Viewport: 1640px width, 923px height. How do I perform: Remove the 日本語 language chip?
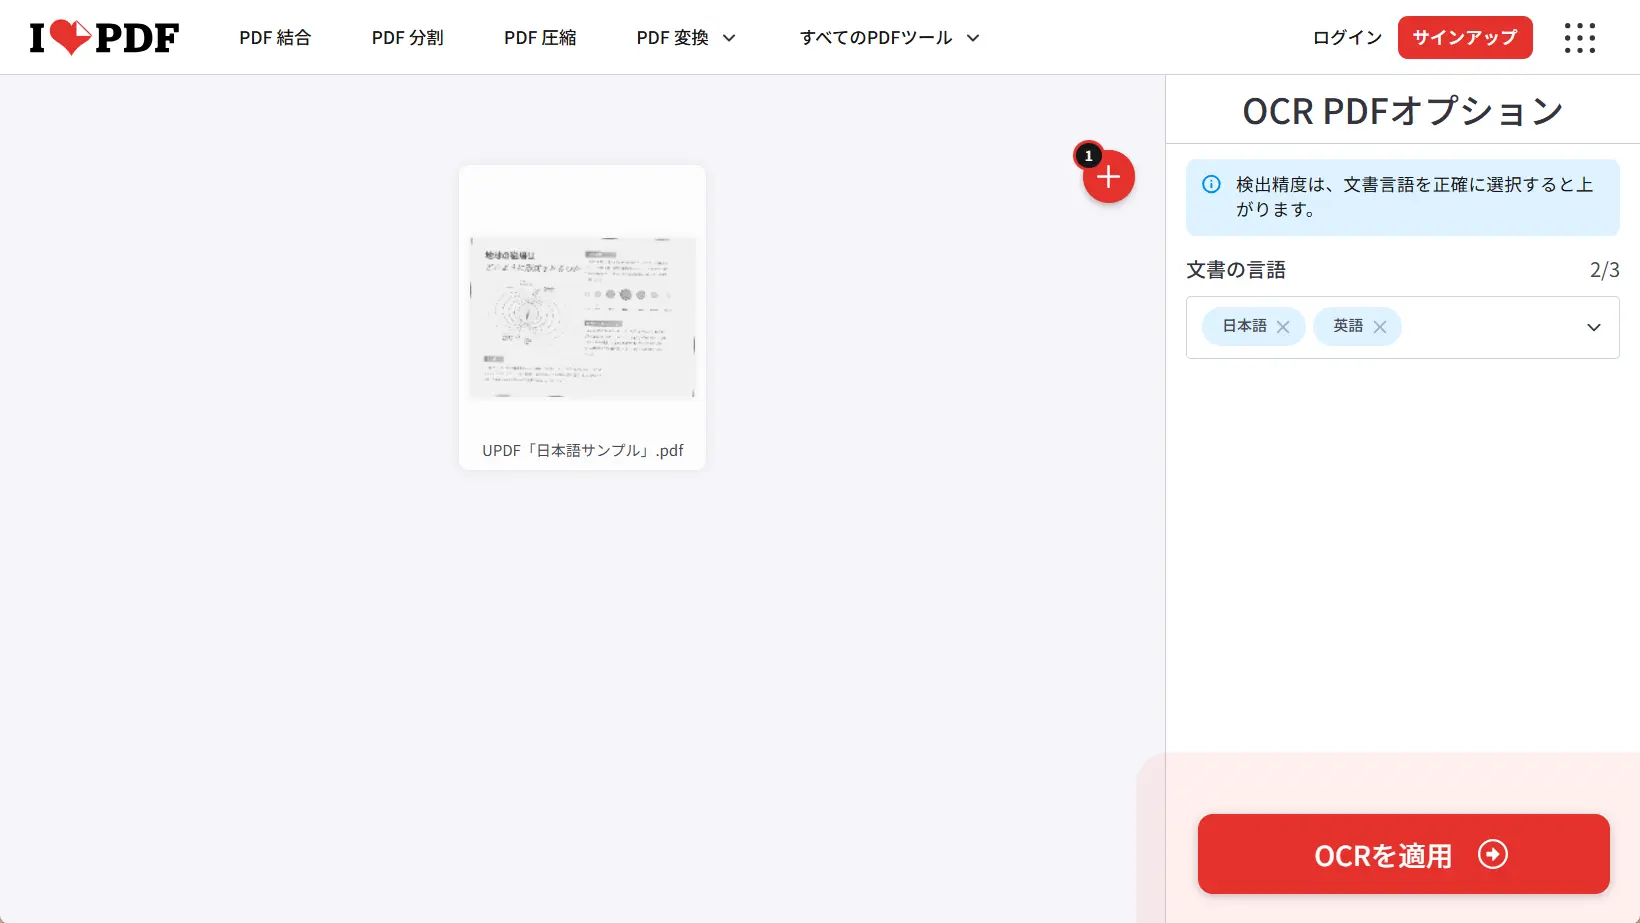tap(1284, 326)
